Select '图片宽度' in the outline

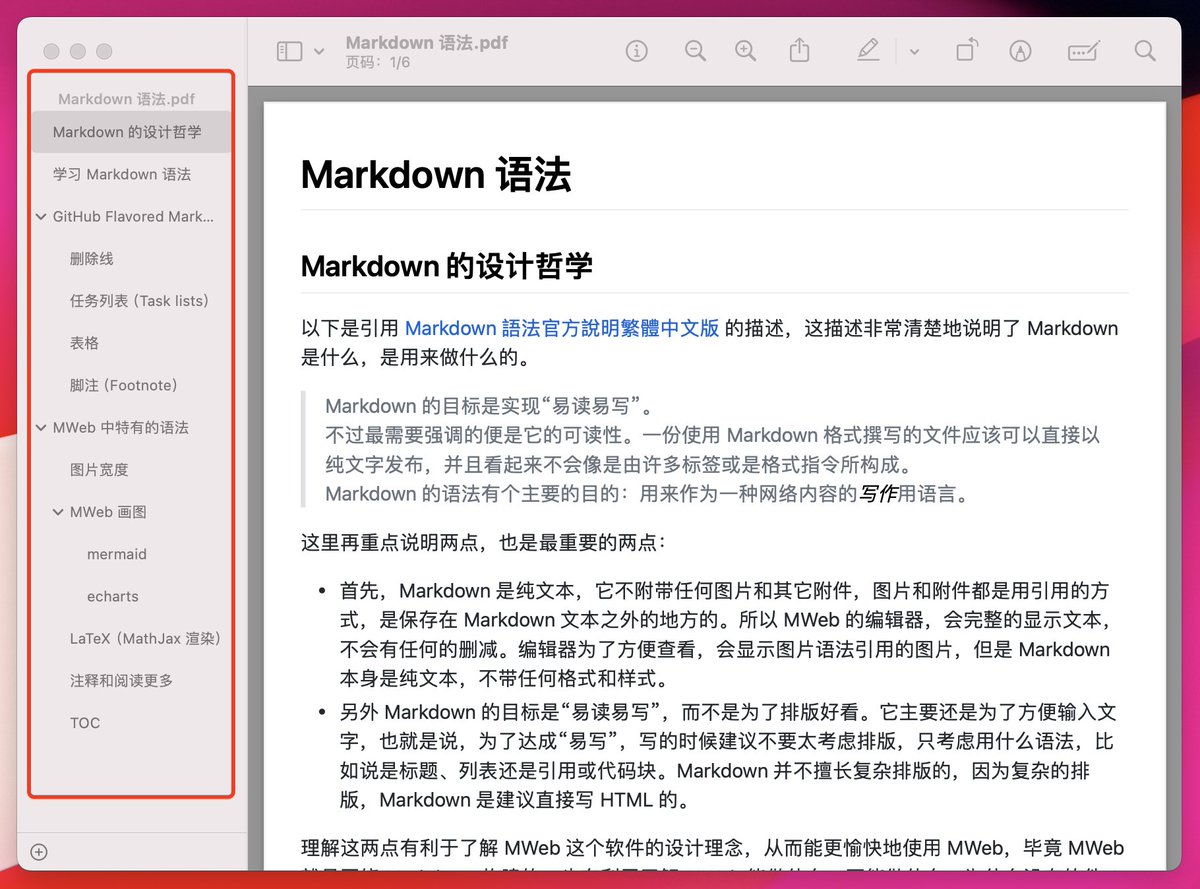click(x=99, y=470)
